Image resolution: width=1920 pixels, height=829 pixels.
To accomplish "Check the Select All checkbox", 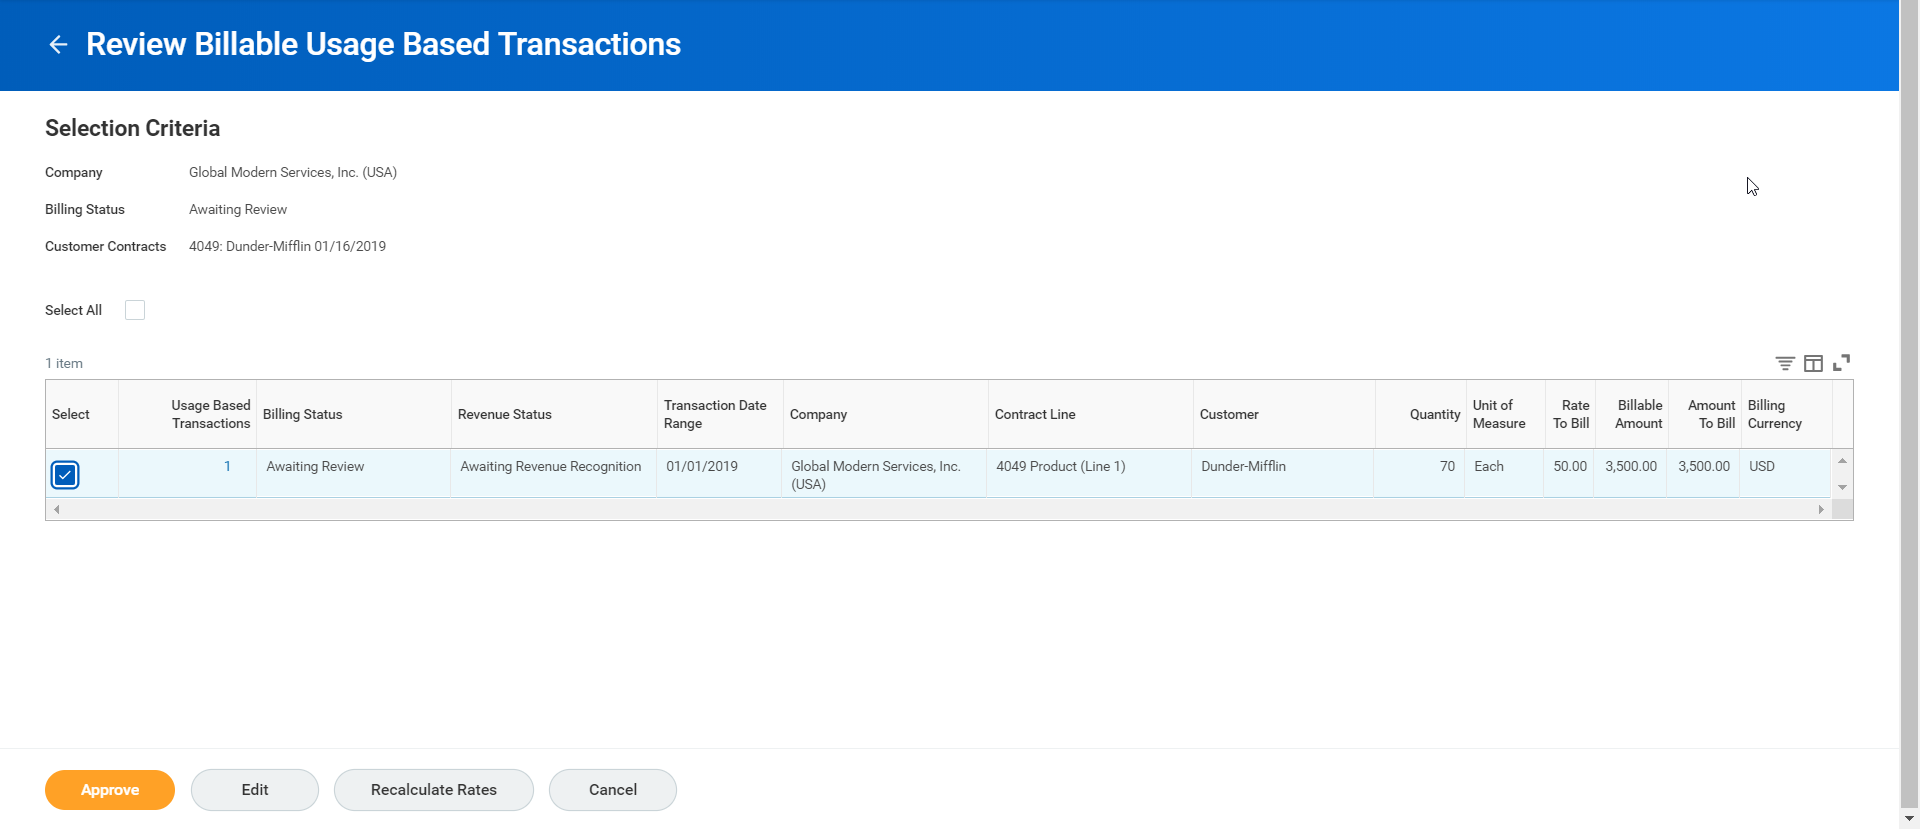I will coord(135,310).
